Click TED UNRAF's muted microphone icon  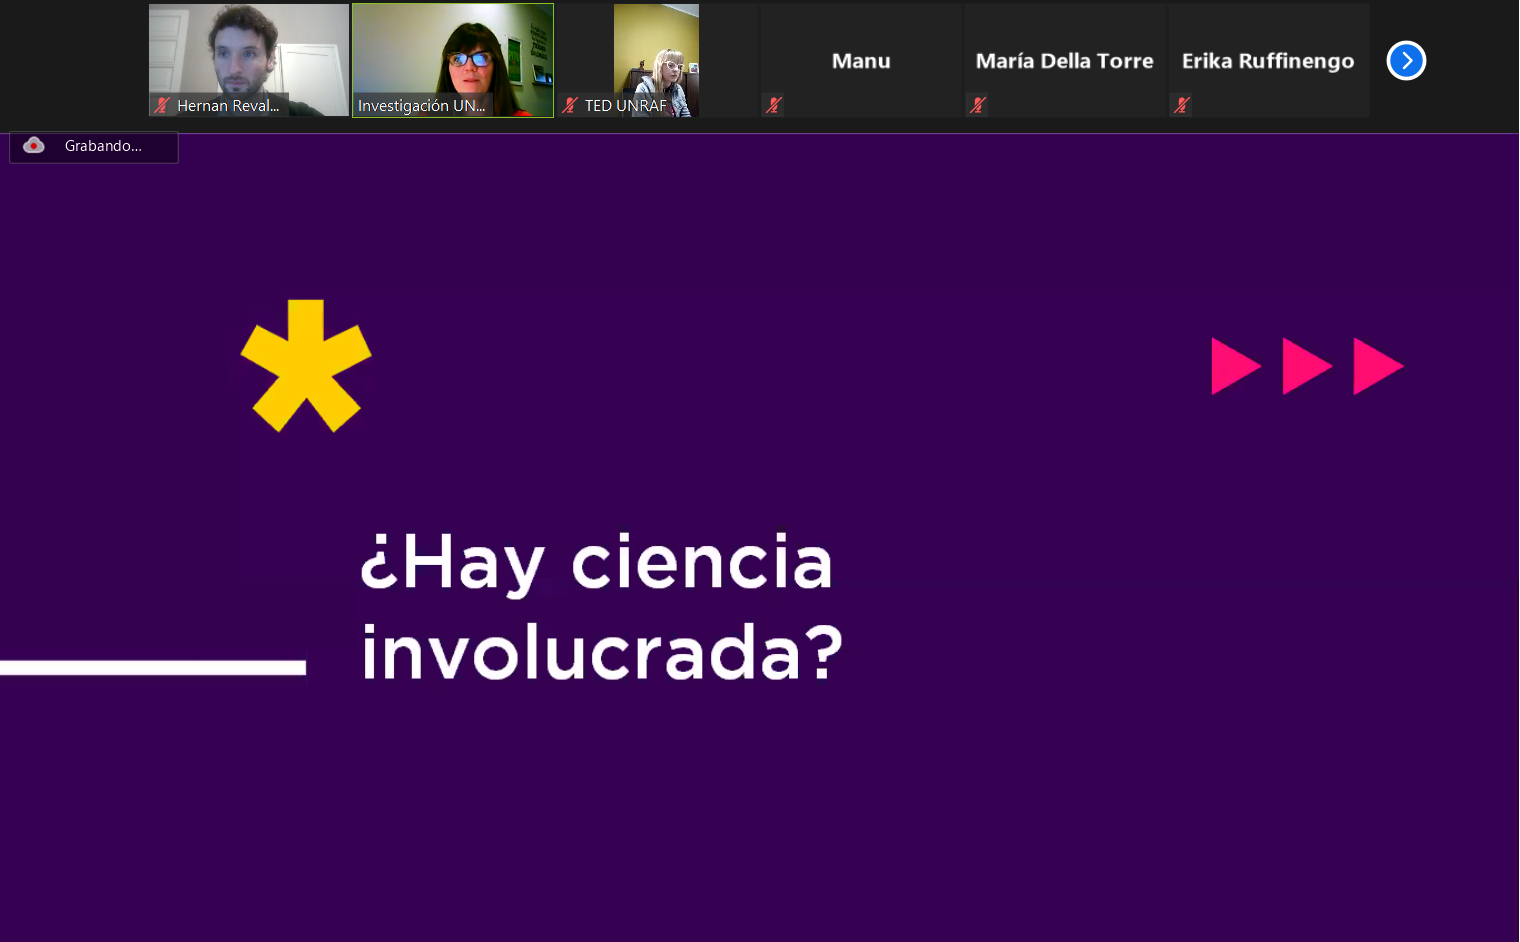(570, 105)
